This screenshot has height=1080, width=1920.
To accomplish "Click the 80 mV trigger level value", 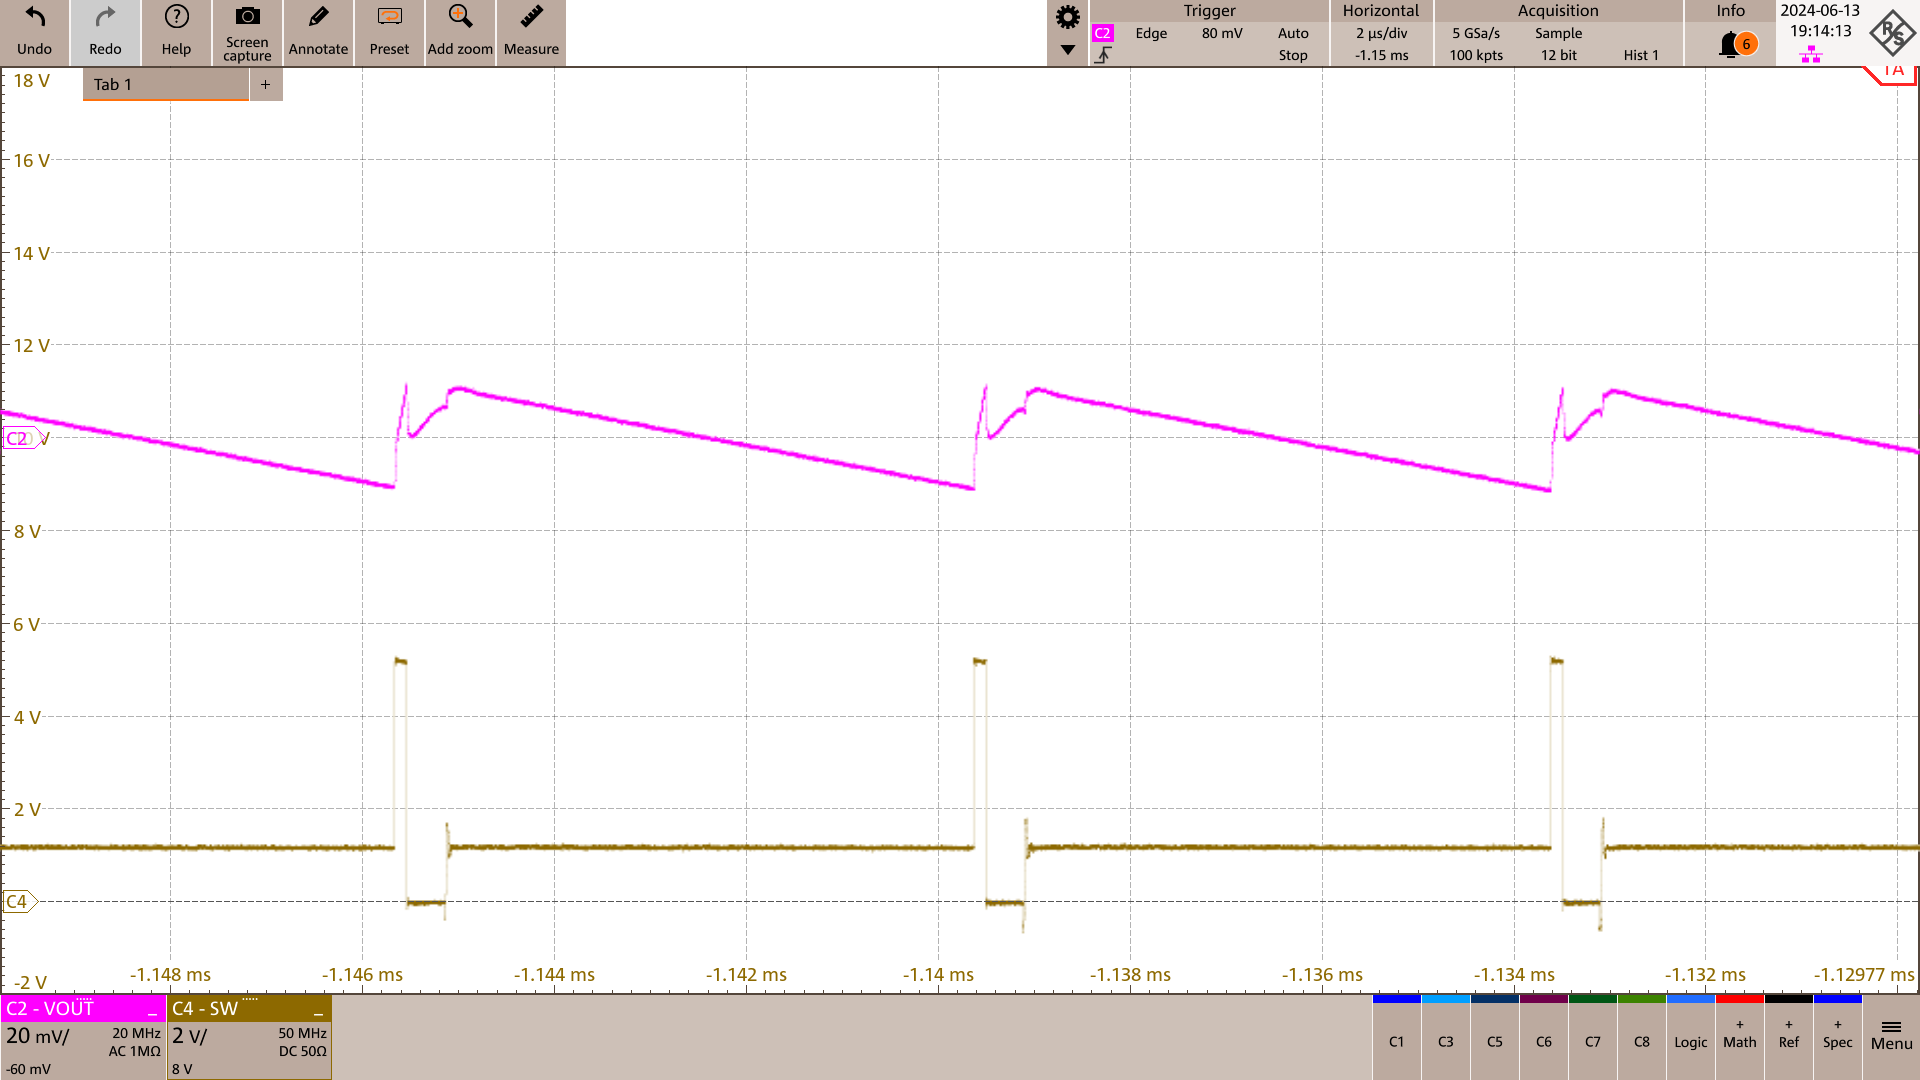I will [1222, 33].
